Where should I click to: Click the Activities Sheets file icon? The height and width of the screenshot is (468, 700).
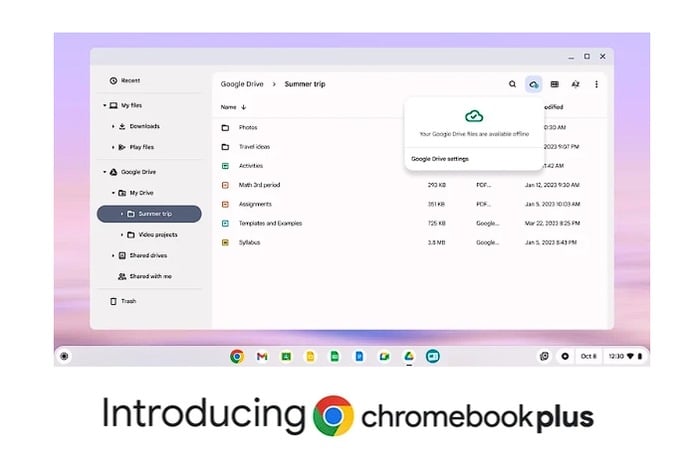pyautogui.click(x=225, y=166)
